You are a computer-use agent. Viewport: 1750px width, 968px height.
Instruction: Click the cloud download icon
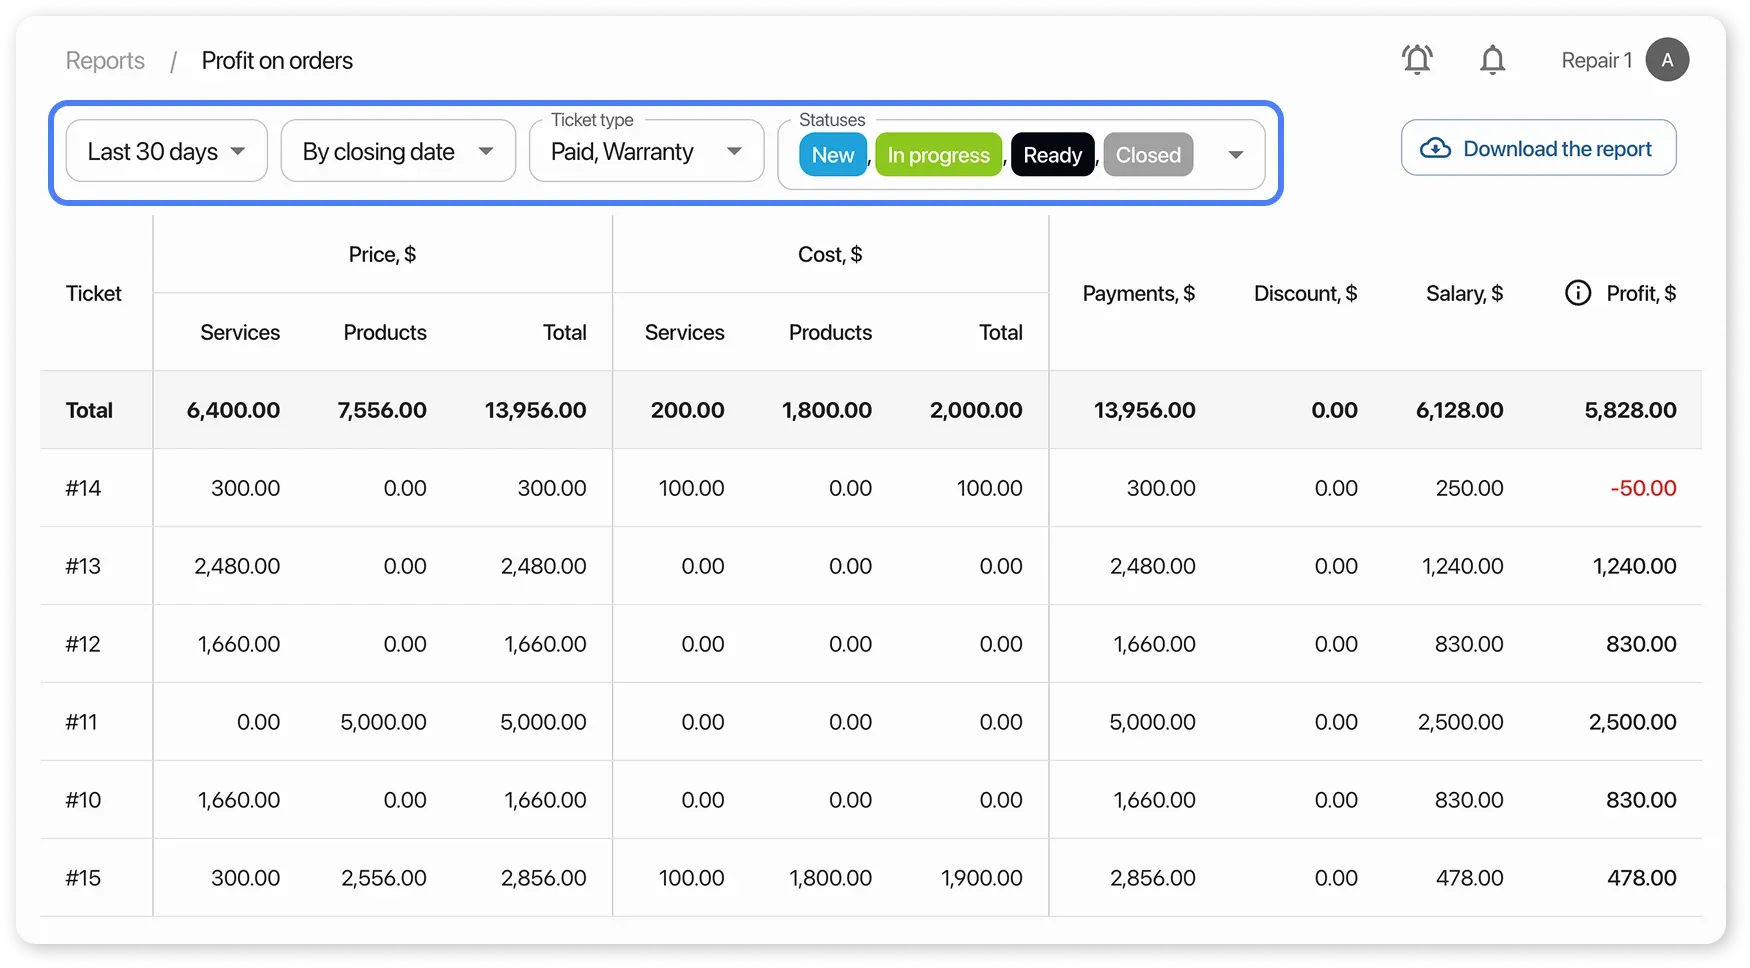(x=1435, y=149)
